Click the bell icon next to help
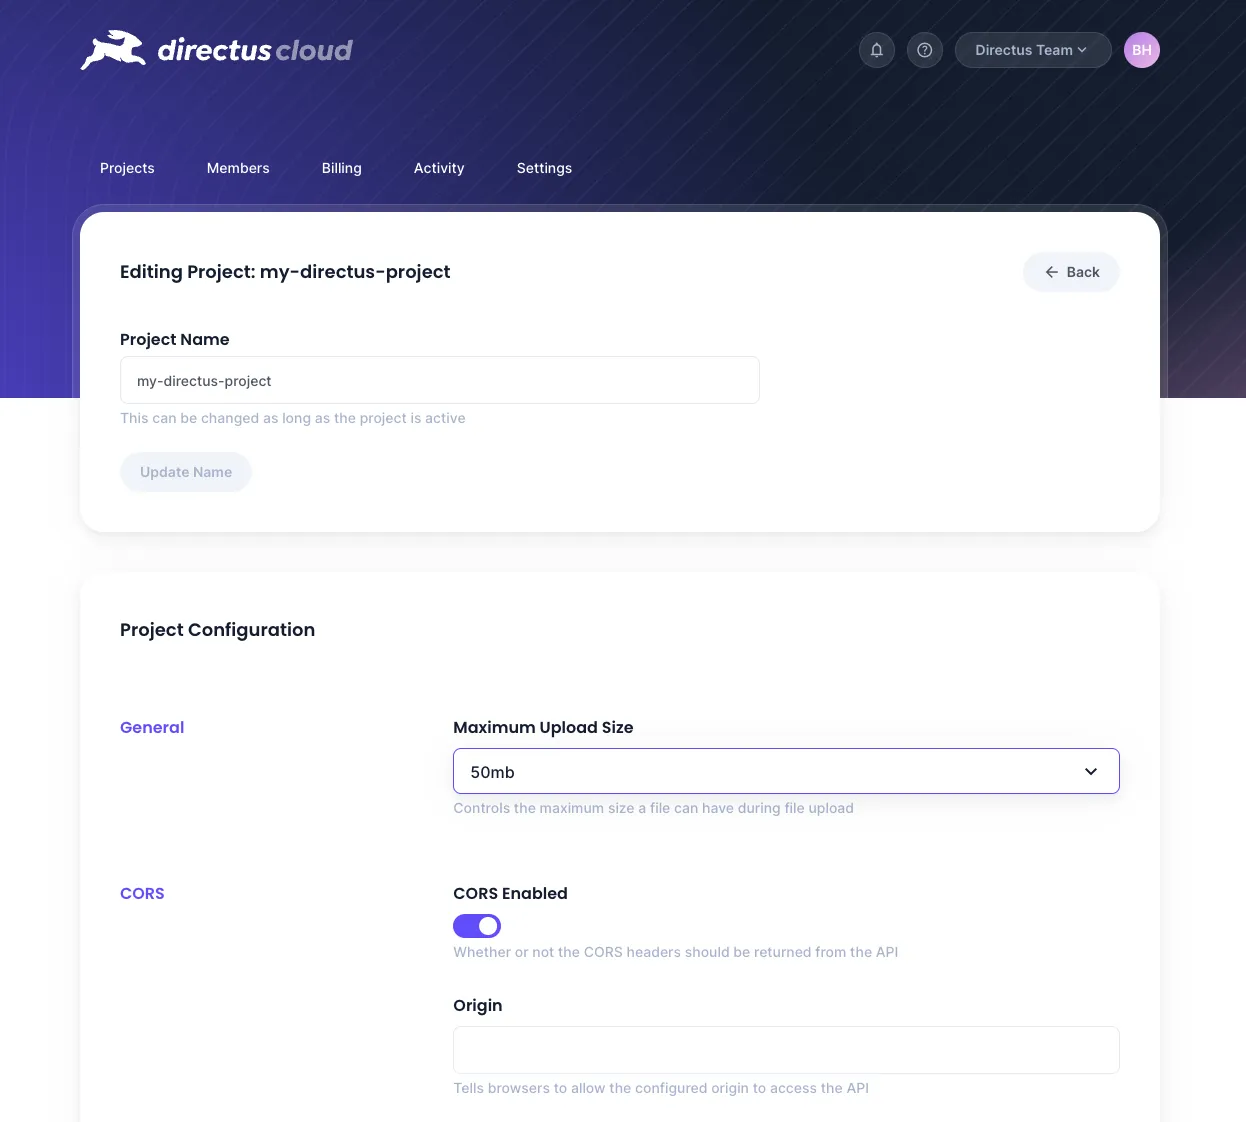The image size is (1246, 1122). (x=877, y=50)
